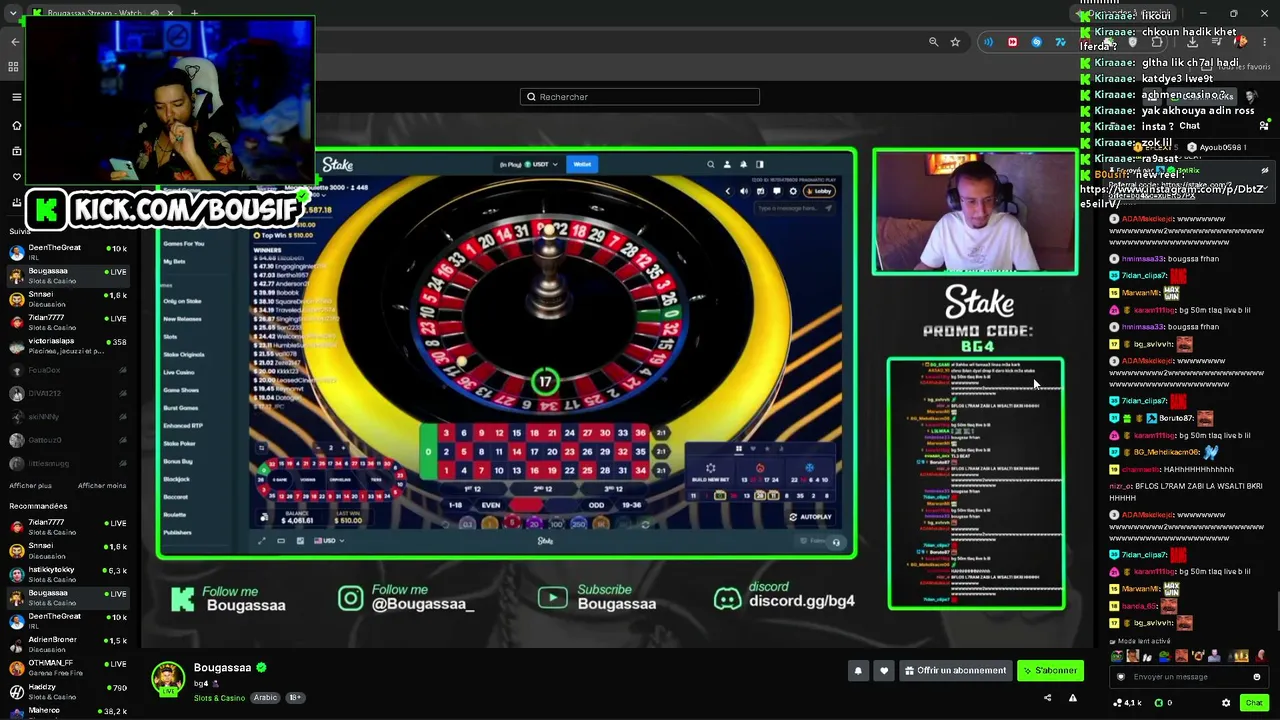Click the 'Arabic' language tag
Screen dimensions: 1280x720
point(265,698)
